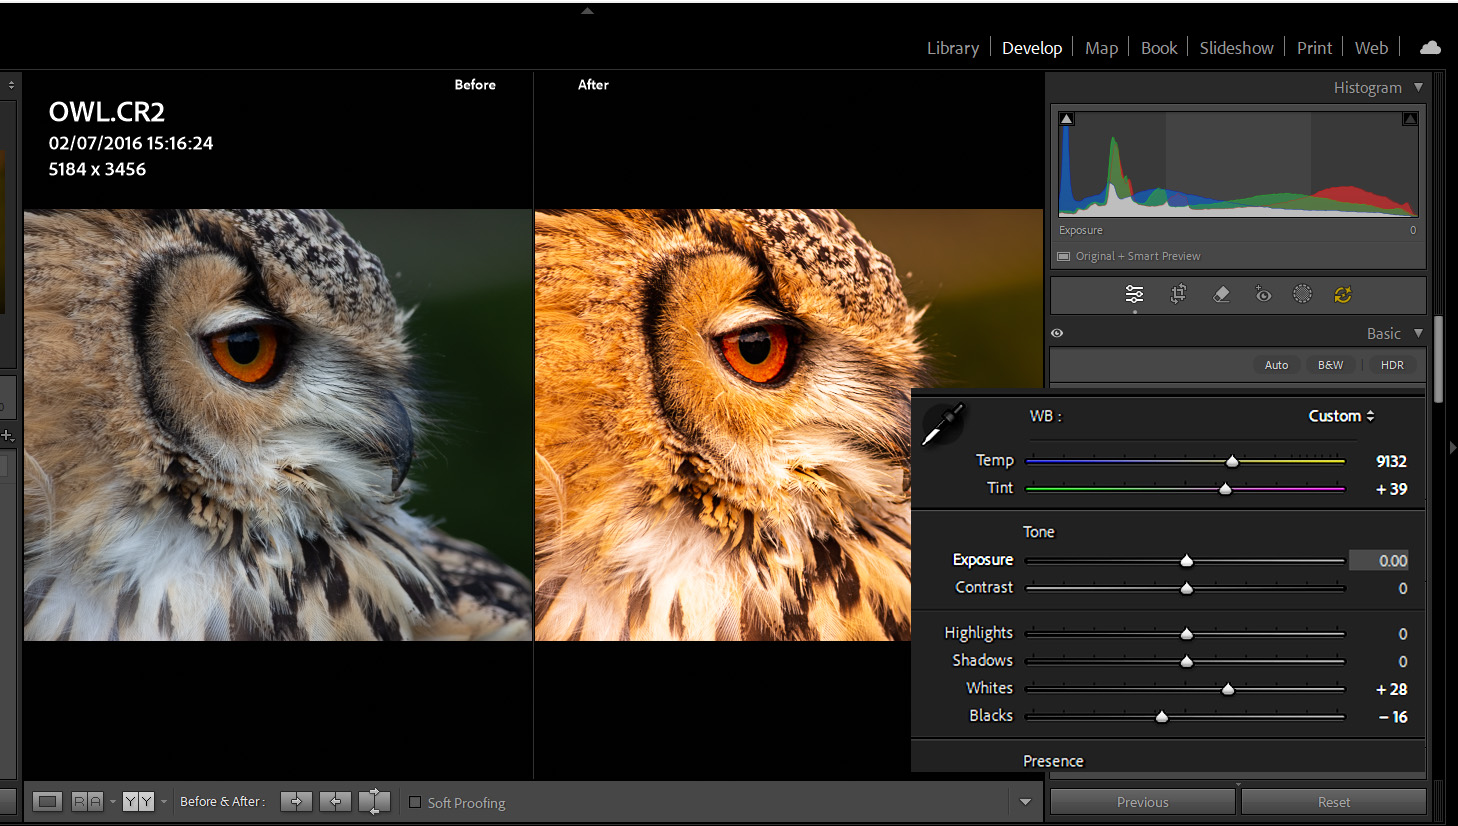Enable Soft Proofing checkbox
This screenshot has height=826, width=1458.
(x=415, y=802)
